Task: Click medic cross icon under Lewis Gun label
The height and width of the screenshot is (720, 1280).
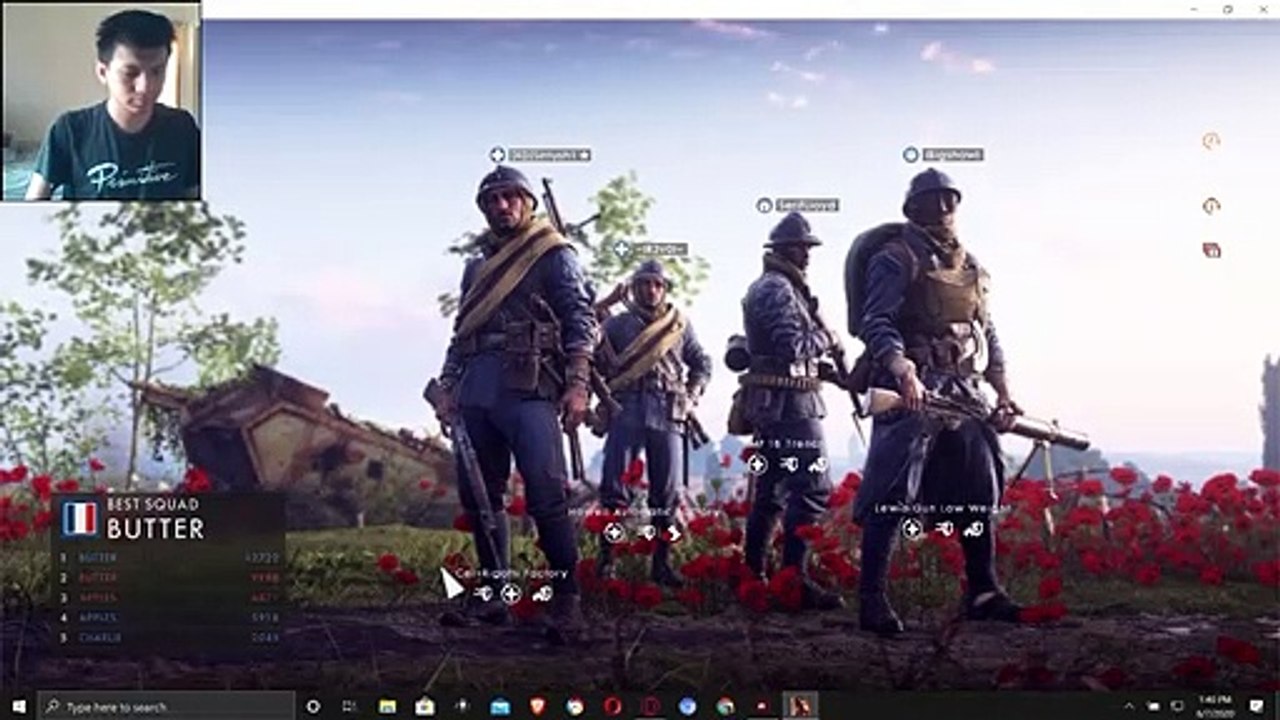Action: pos(912,529)
